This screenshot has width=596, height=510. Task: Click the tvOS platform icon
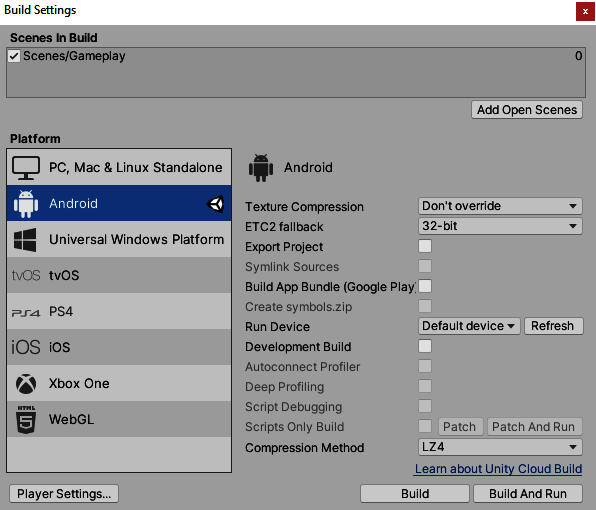(x=26, y=276)
